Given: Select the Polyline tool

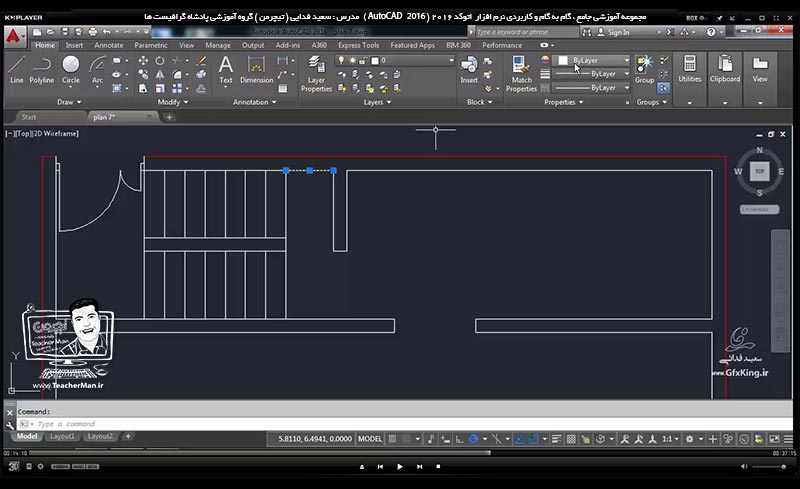Looking at the screenshot, I should pos(41,70).
